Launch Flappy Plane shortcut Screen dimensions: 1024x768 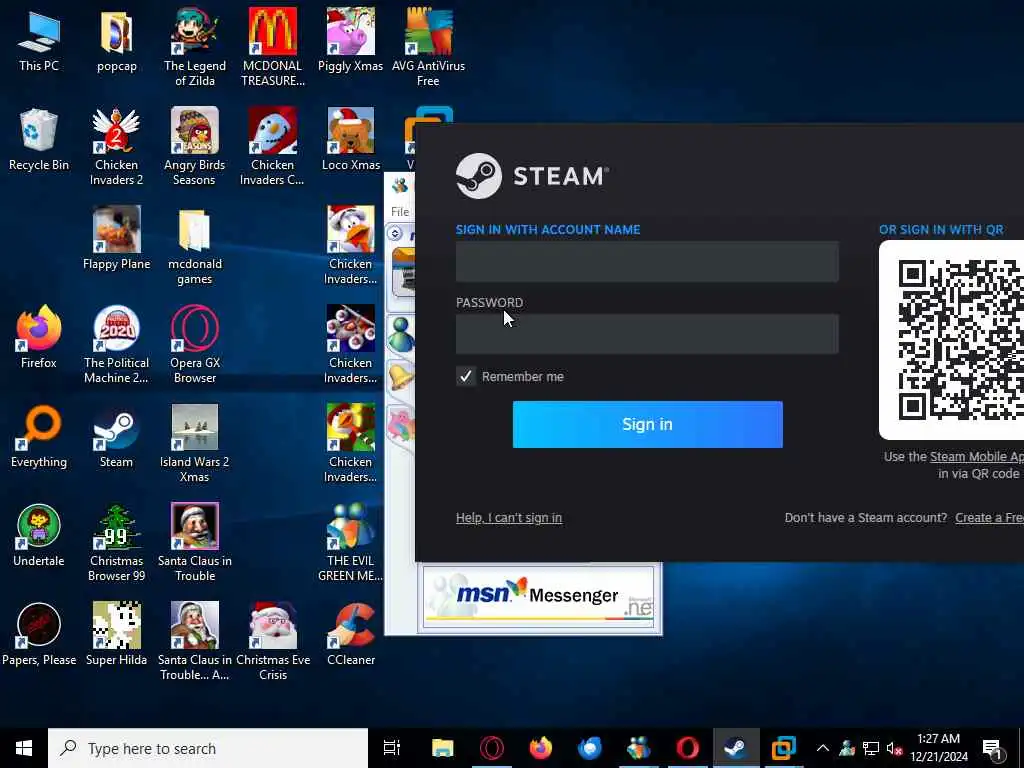tap(116, 239)
